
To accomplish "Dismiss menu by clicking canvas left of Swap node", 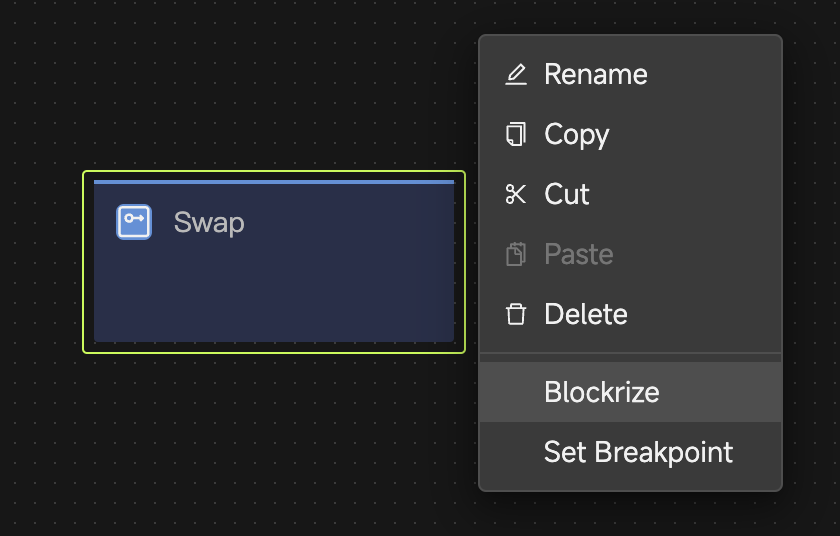I will pyautogui.click(x=40, y=262).
